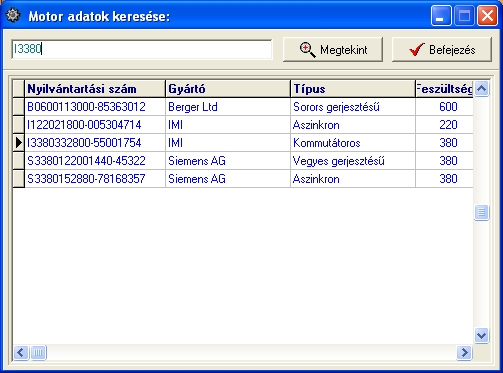Image resolution: width=503 pixels, height=373 pixels.
Task: Click Siemens AG in S3380152880 row
Action: pyautogui.click(x=228, y=179)
